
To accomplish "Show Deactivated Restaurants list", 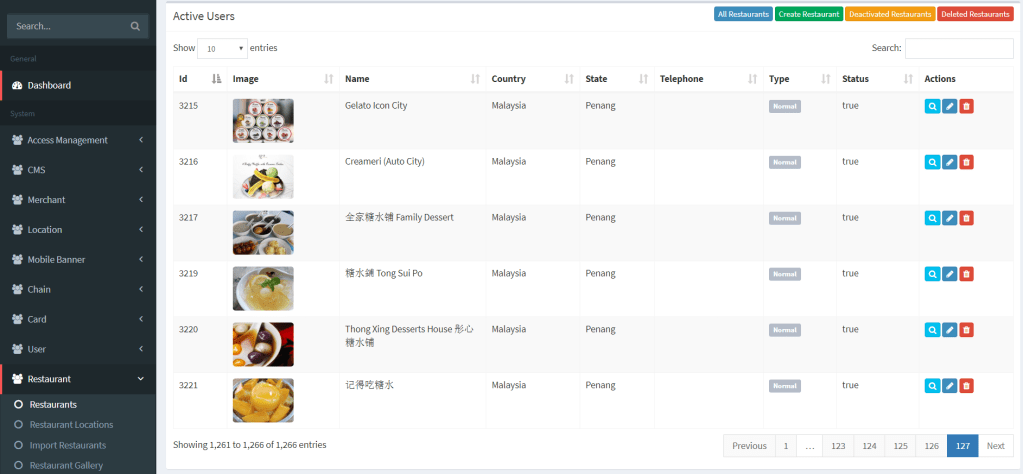I will coord(889,14).
